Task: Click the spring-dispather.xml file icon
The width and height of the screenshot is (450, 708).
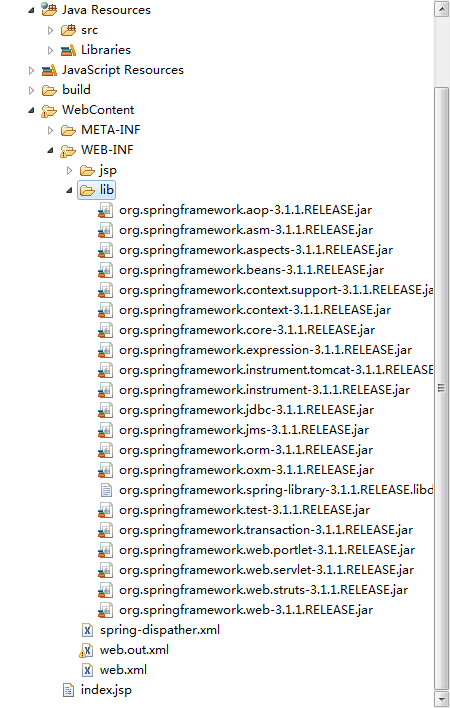Action: point(88,630)
